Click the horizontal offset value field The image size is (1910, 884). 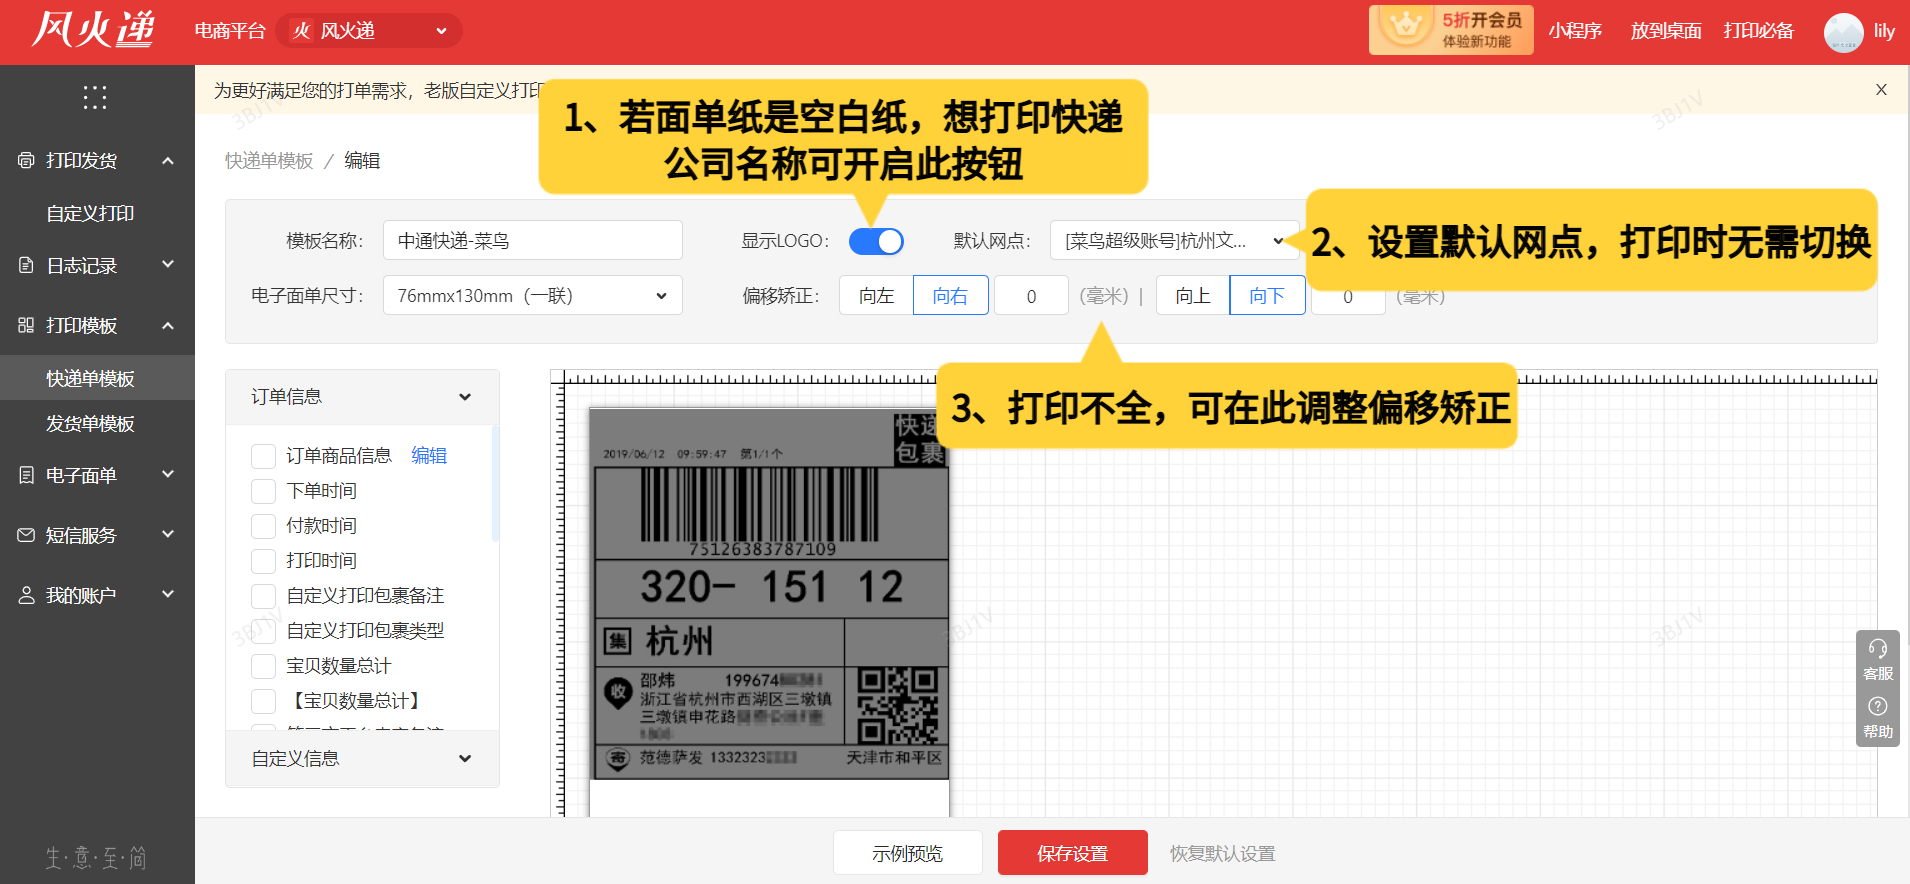coord(1032,296)
